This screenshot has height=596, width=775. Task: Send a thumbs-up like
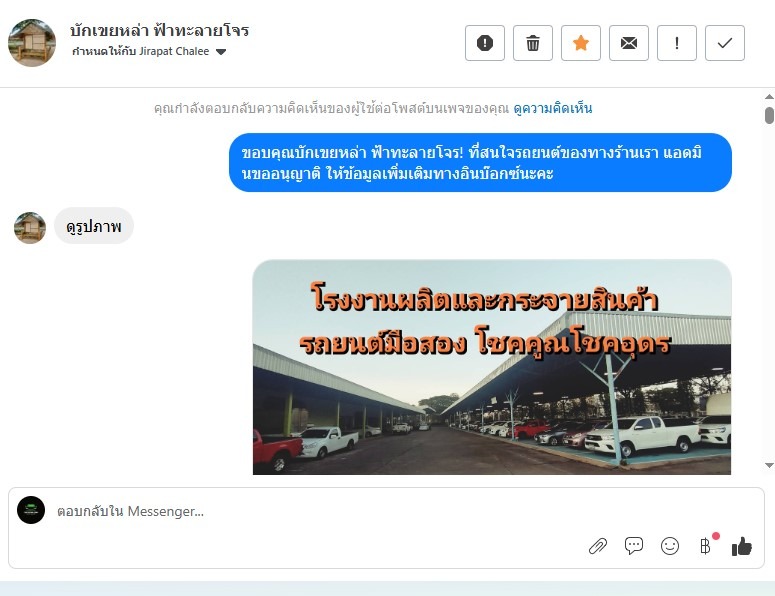click(x=742, y=546)
